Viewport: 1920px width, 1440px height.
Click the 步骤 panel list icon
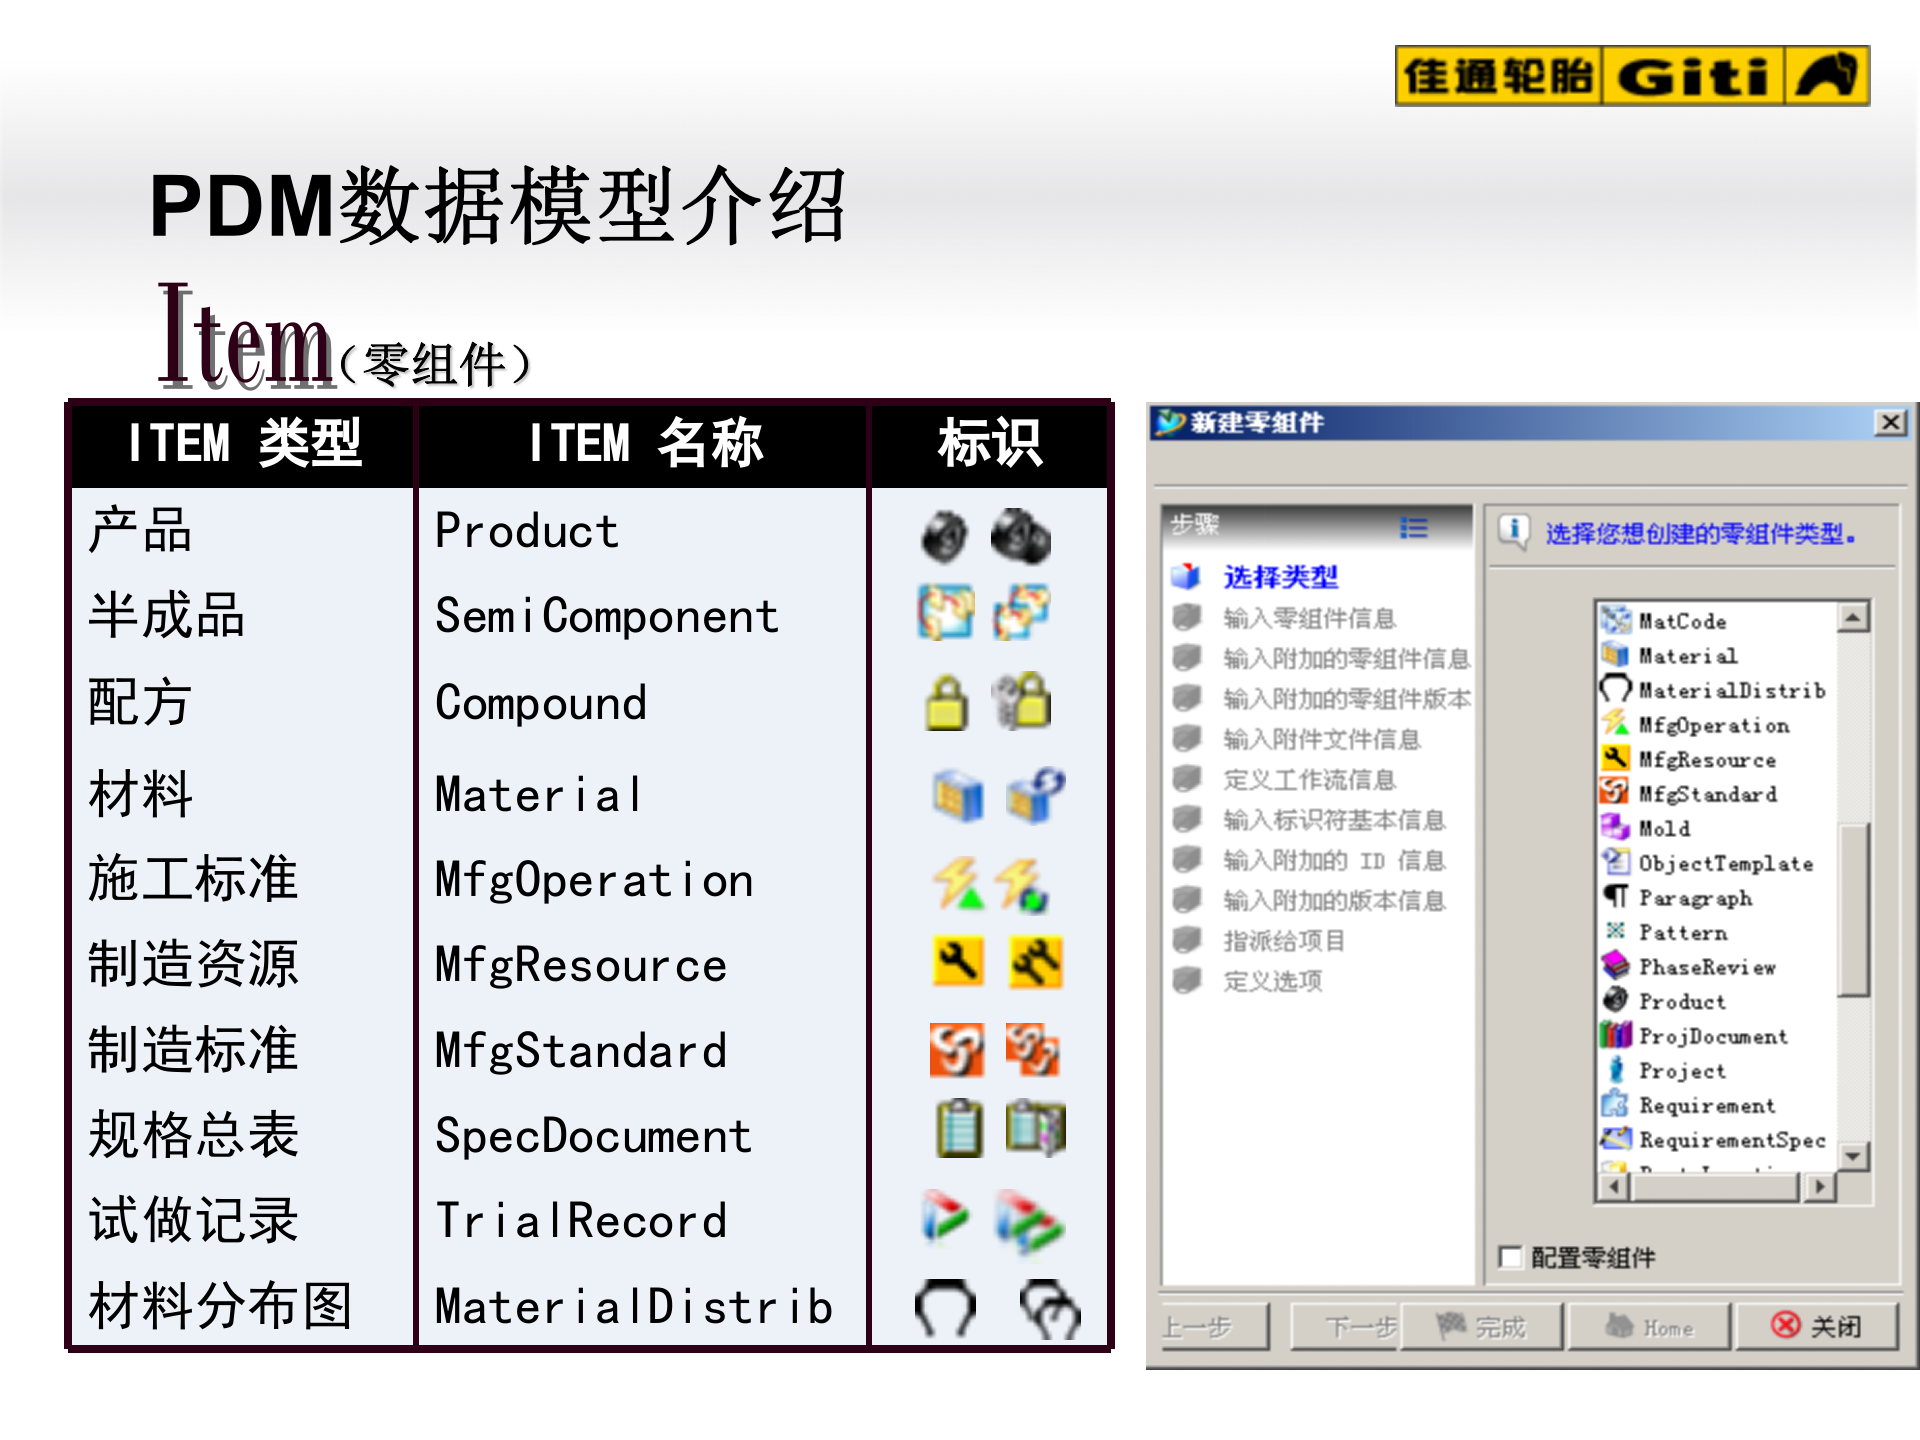click(x=1412, y=527)
